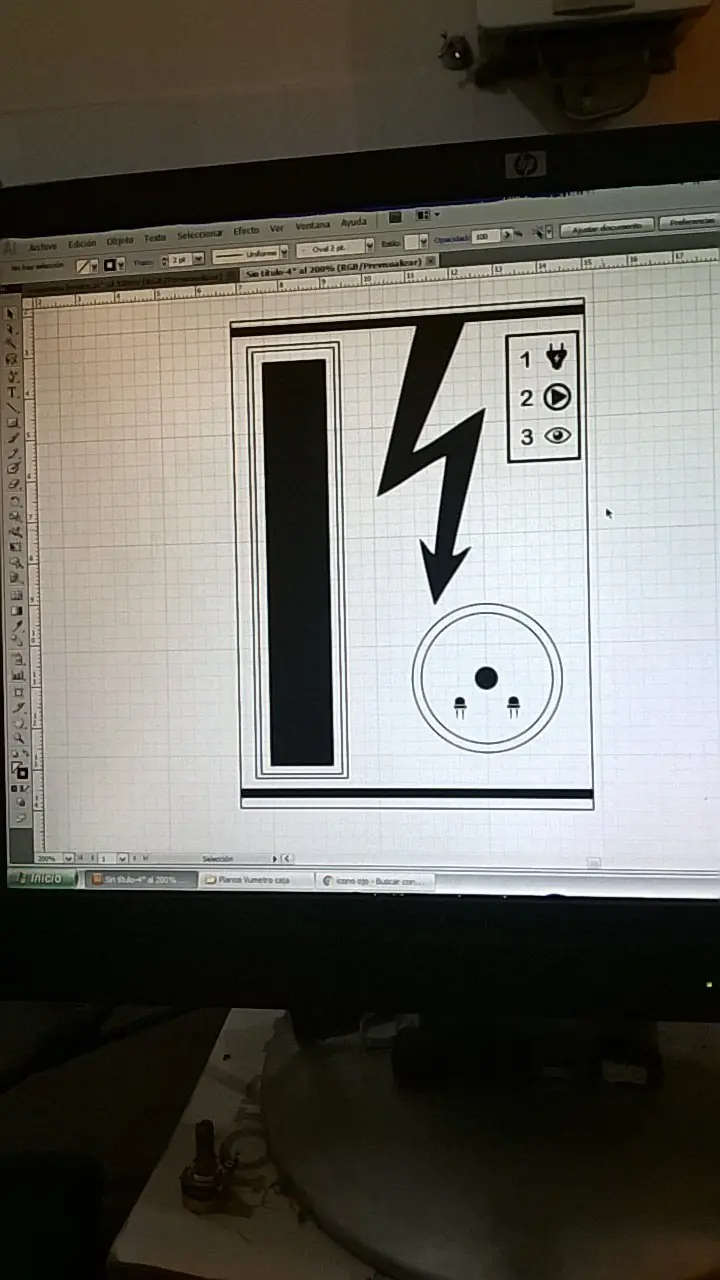Select the Gradient tool

click(x=16, y=610)
